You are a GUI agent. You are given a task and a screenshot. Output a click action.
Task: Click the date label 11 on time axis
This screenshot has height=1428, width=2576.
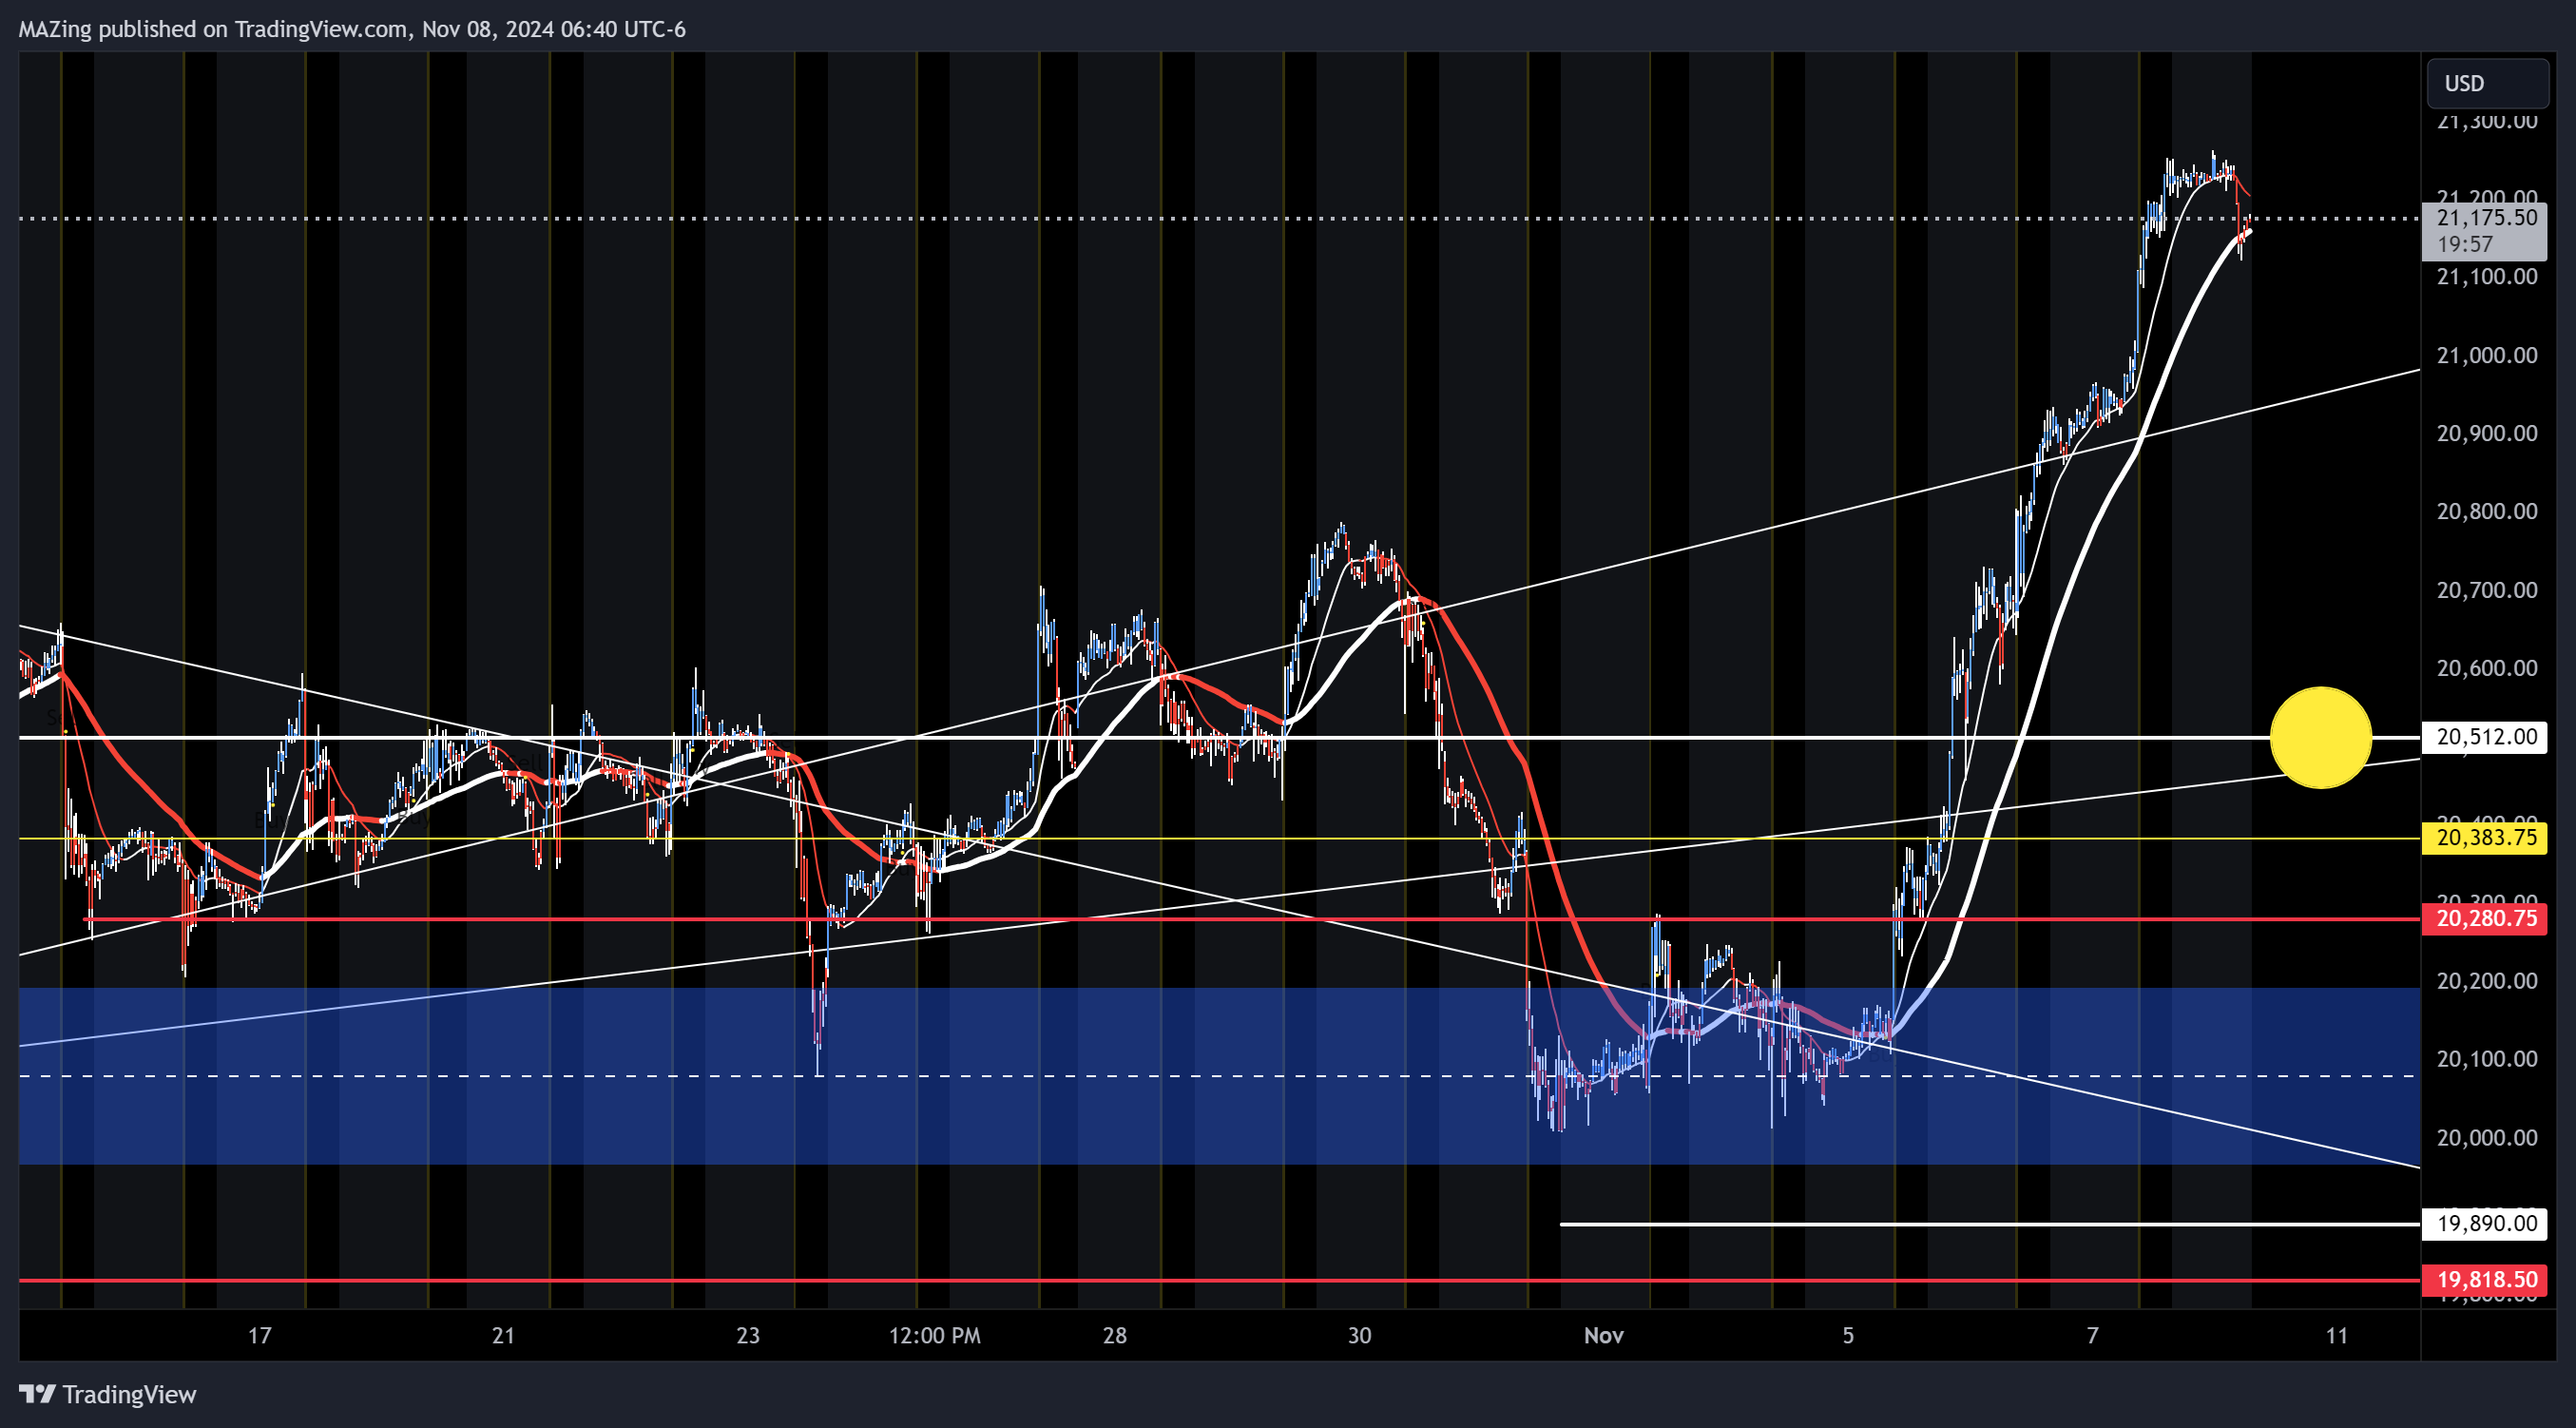pyautogui.click(x=2336, y=1336)
